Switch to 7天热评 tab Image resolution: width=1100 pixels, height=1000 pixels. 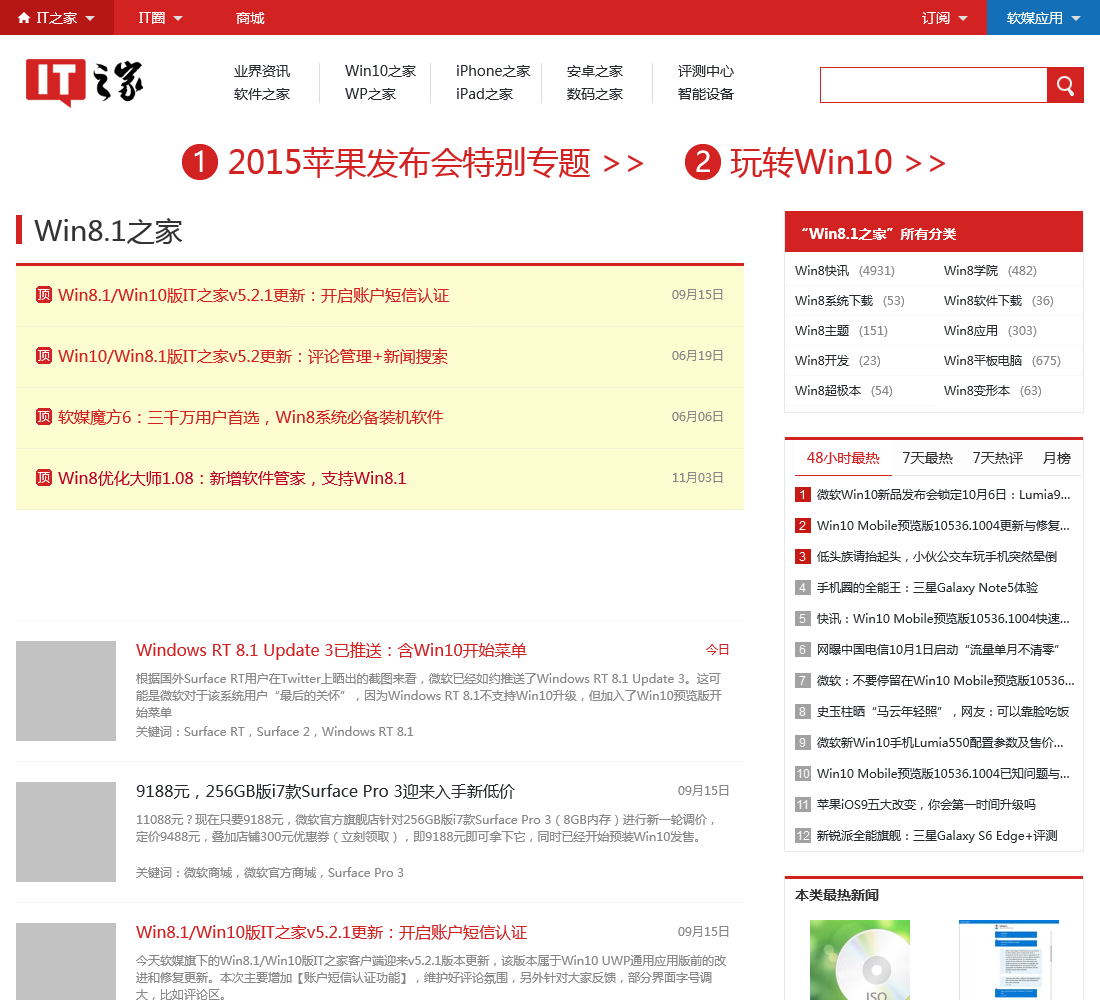pyautogui.click(x=998, y=458)
